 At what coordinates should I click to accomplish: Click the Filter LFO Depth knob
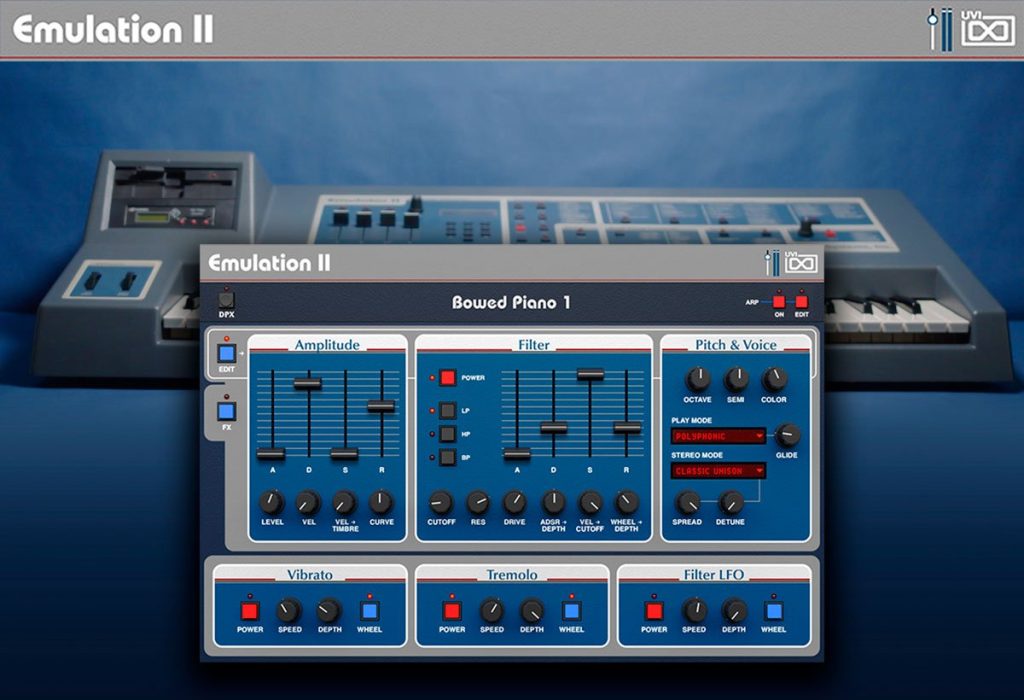tap(734, 611)
